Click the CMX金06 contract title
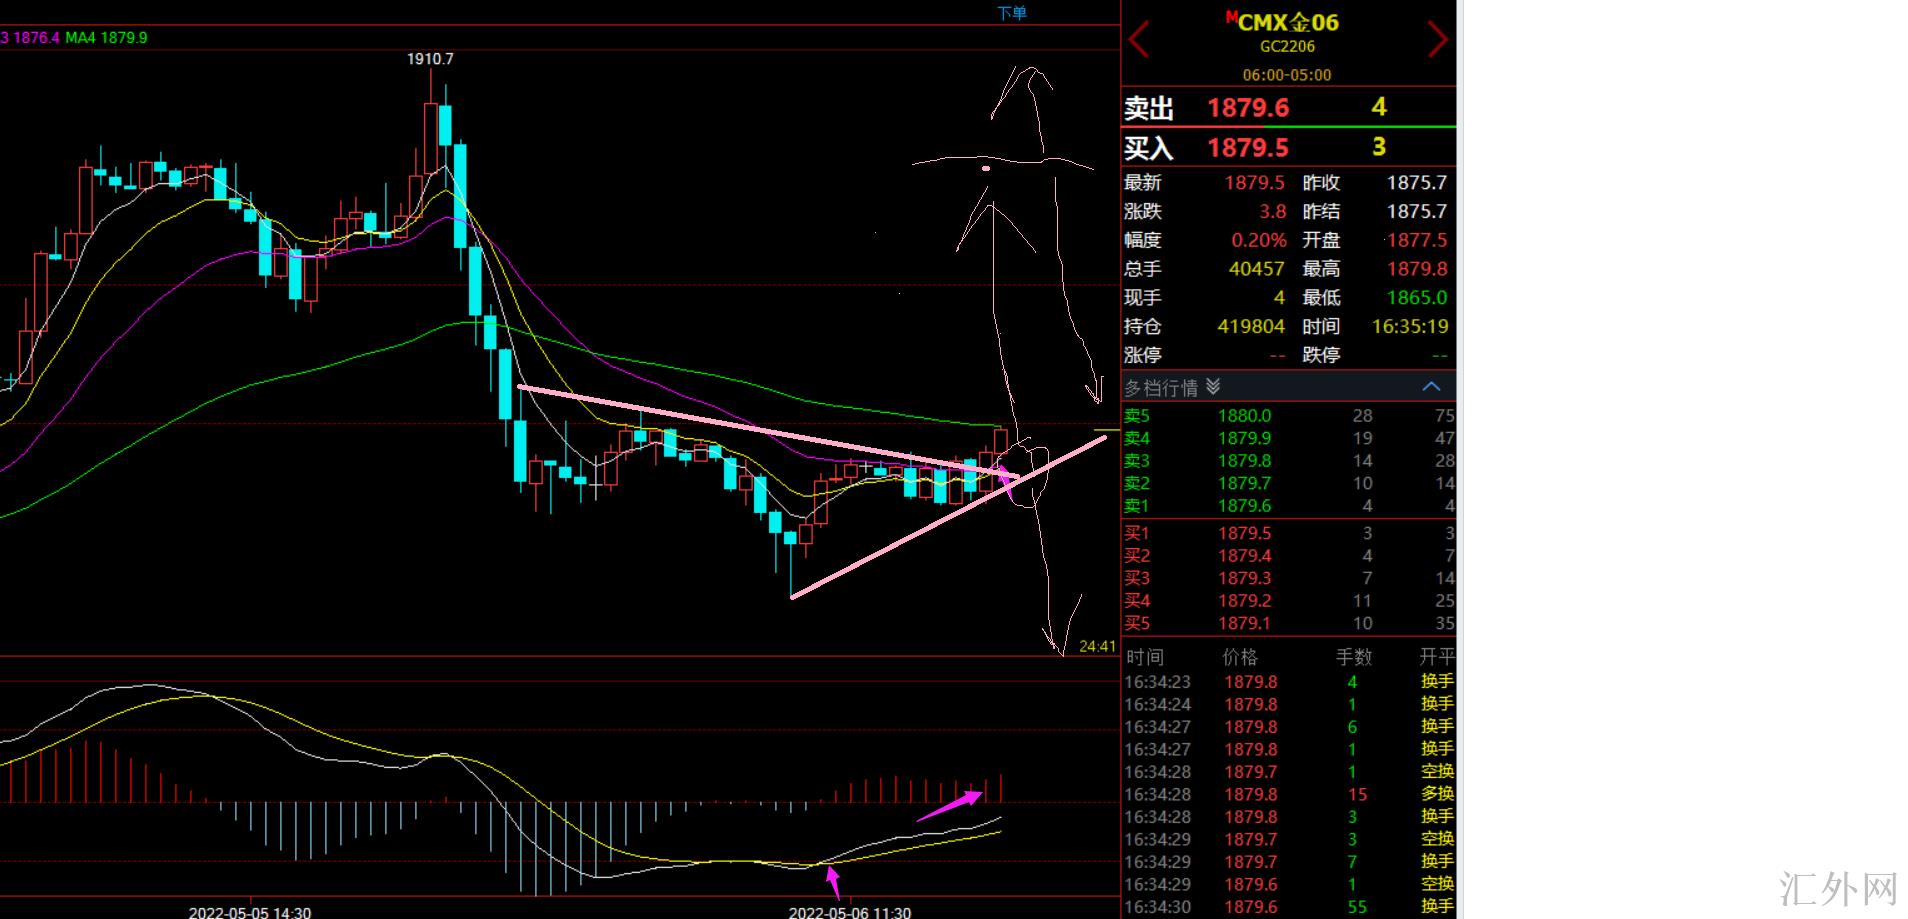 point(1287,22)
